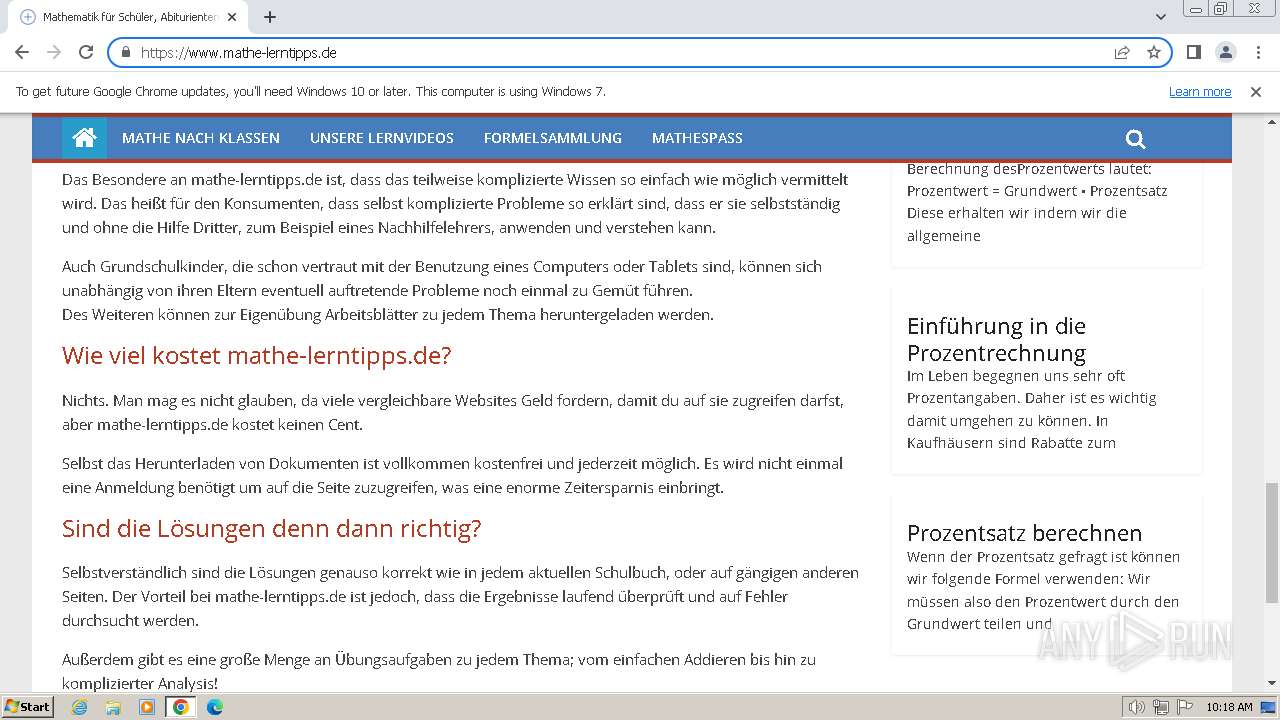Click paragraph starting 'Auch Grundschulkinder'

[442, 290]
